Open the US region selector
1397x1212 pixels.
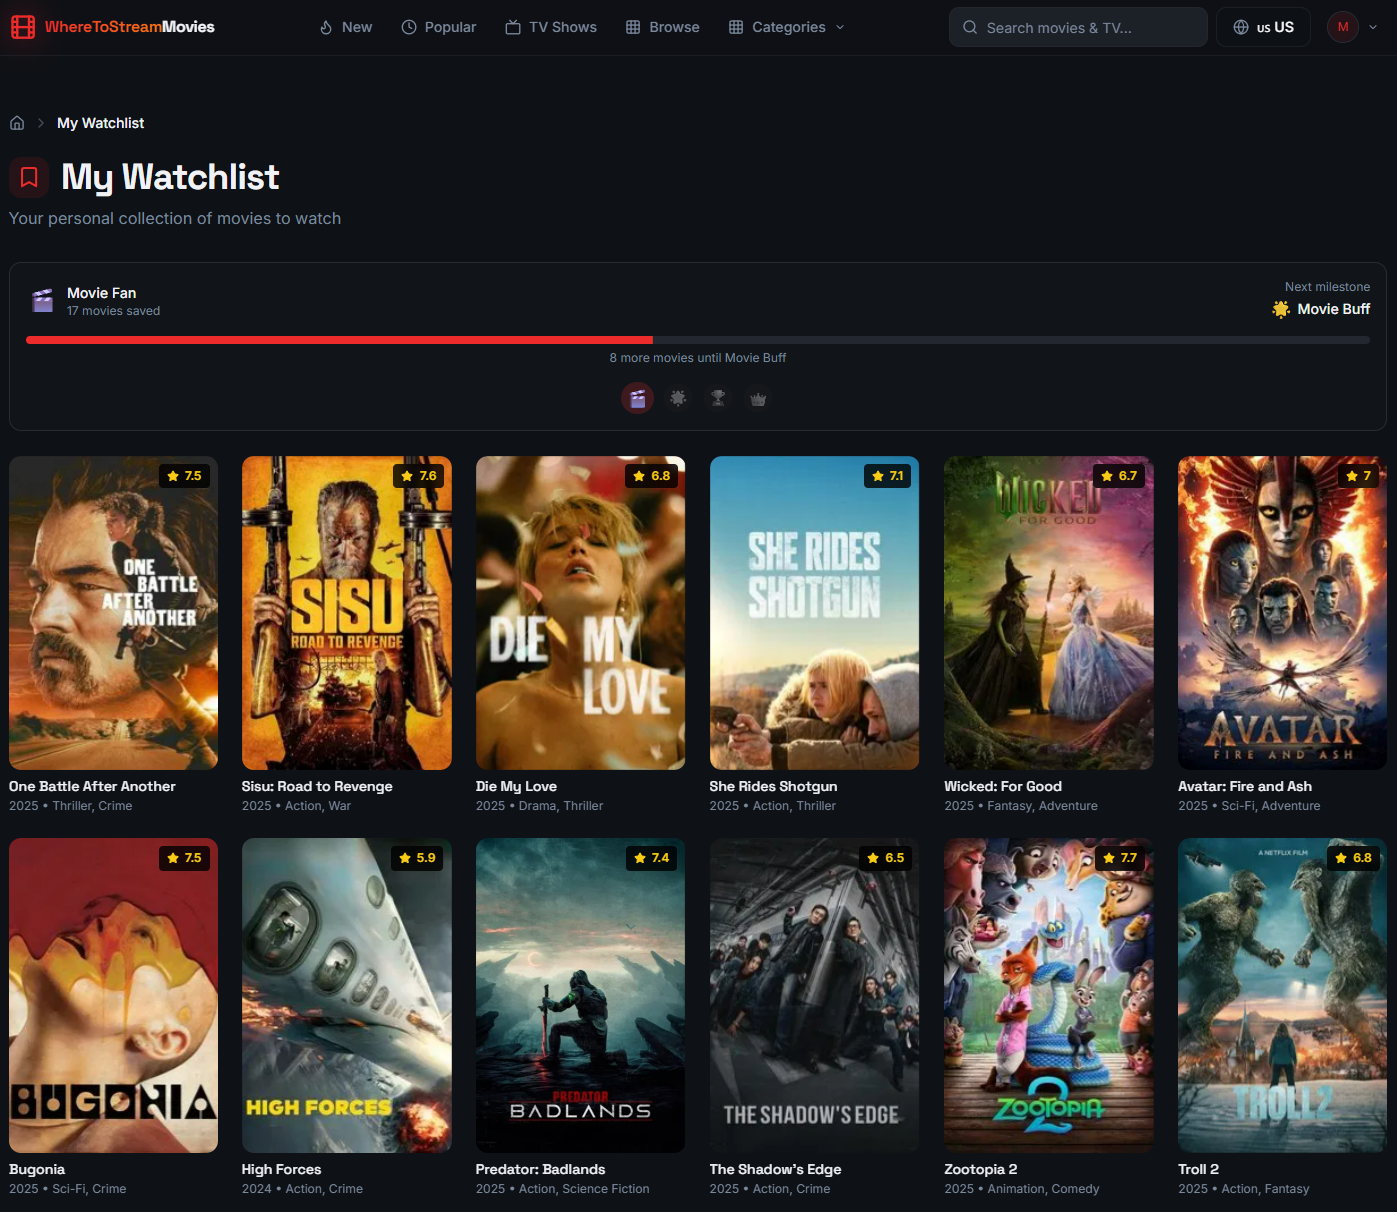(x=1263, y=27)
